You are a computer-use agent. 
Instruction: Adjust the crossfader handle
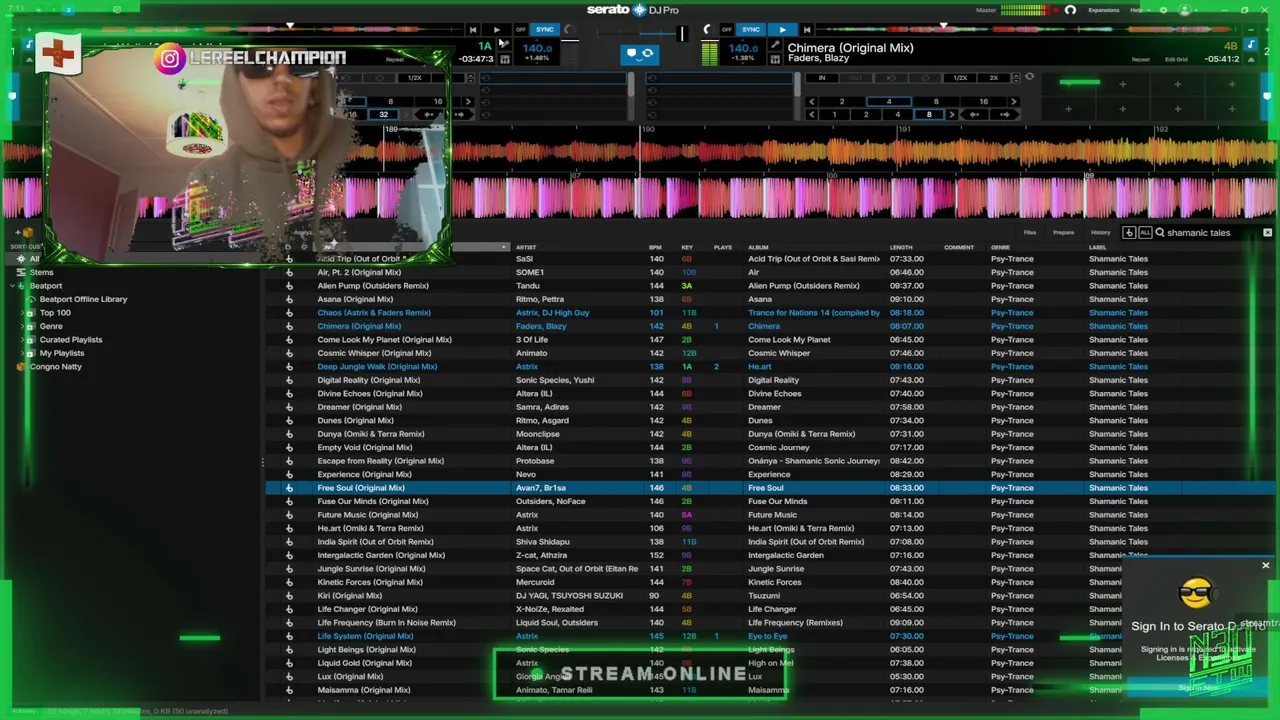coord(682,34)
